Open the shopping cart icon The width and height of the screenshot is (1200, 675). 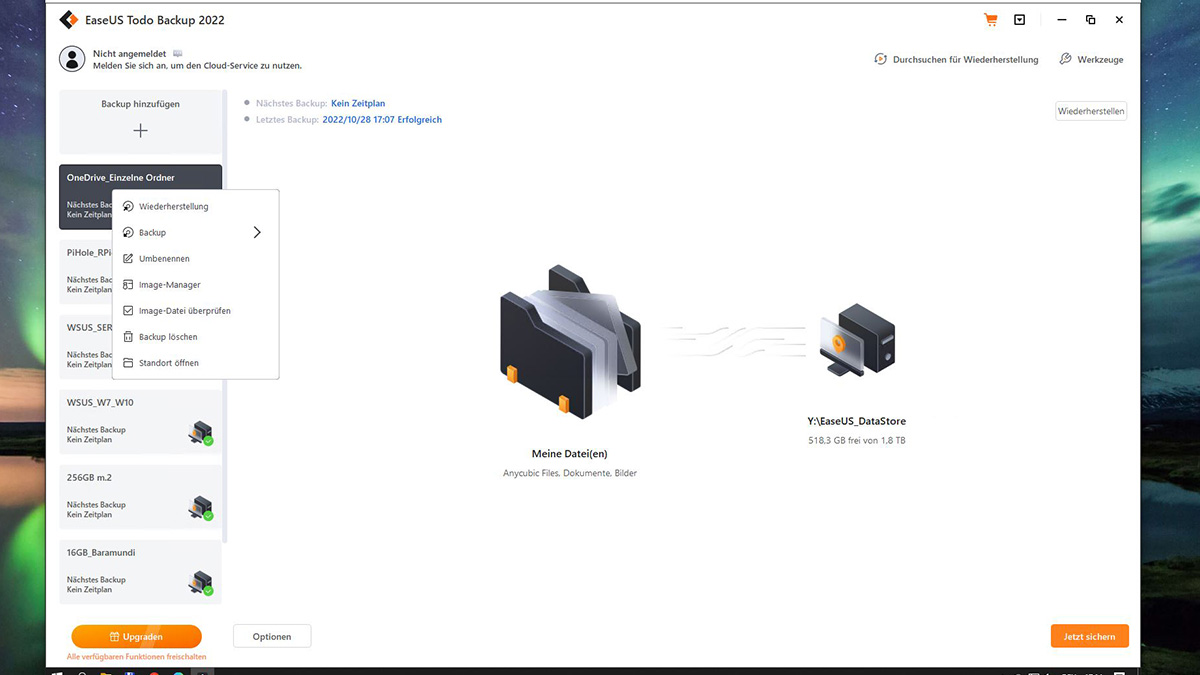coord(991,20)
